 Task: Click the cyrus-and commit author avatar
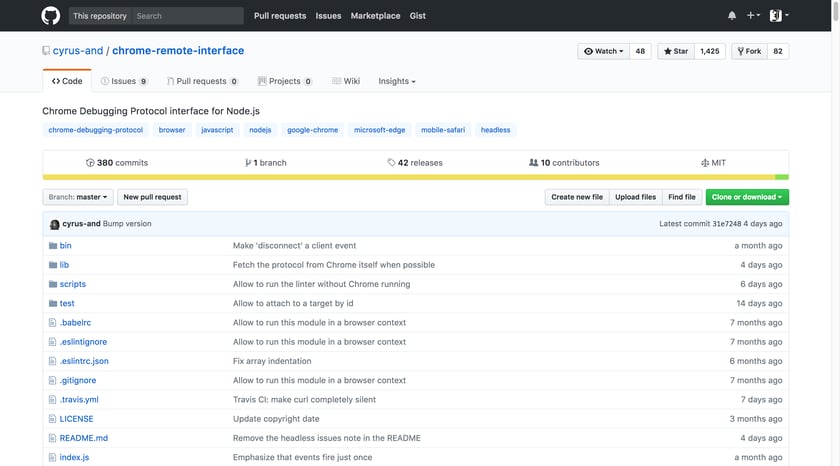(x=54, y=224)
